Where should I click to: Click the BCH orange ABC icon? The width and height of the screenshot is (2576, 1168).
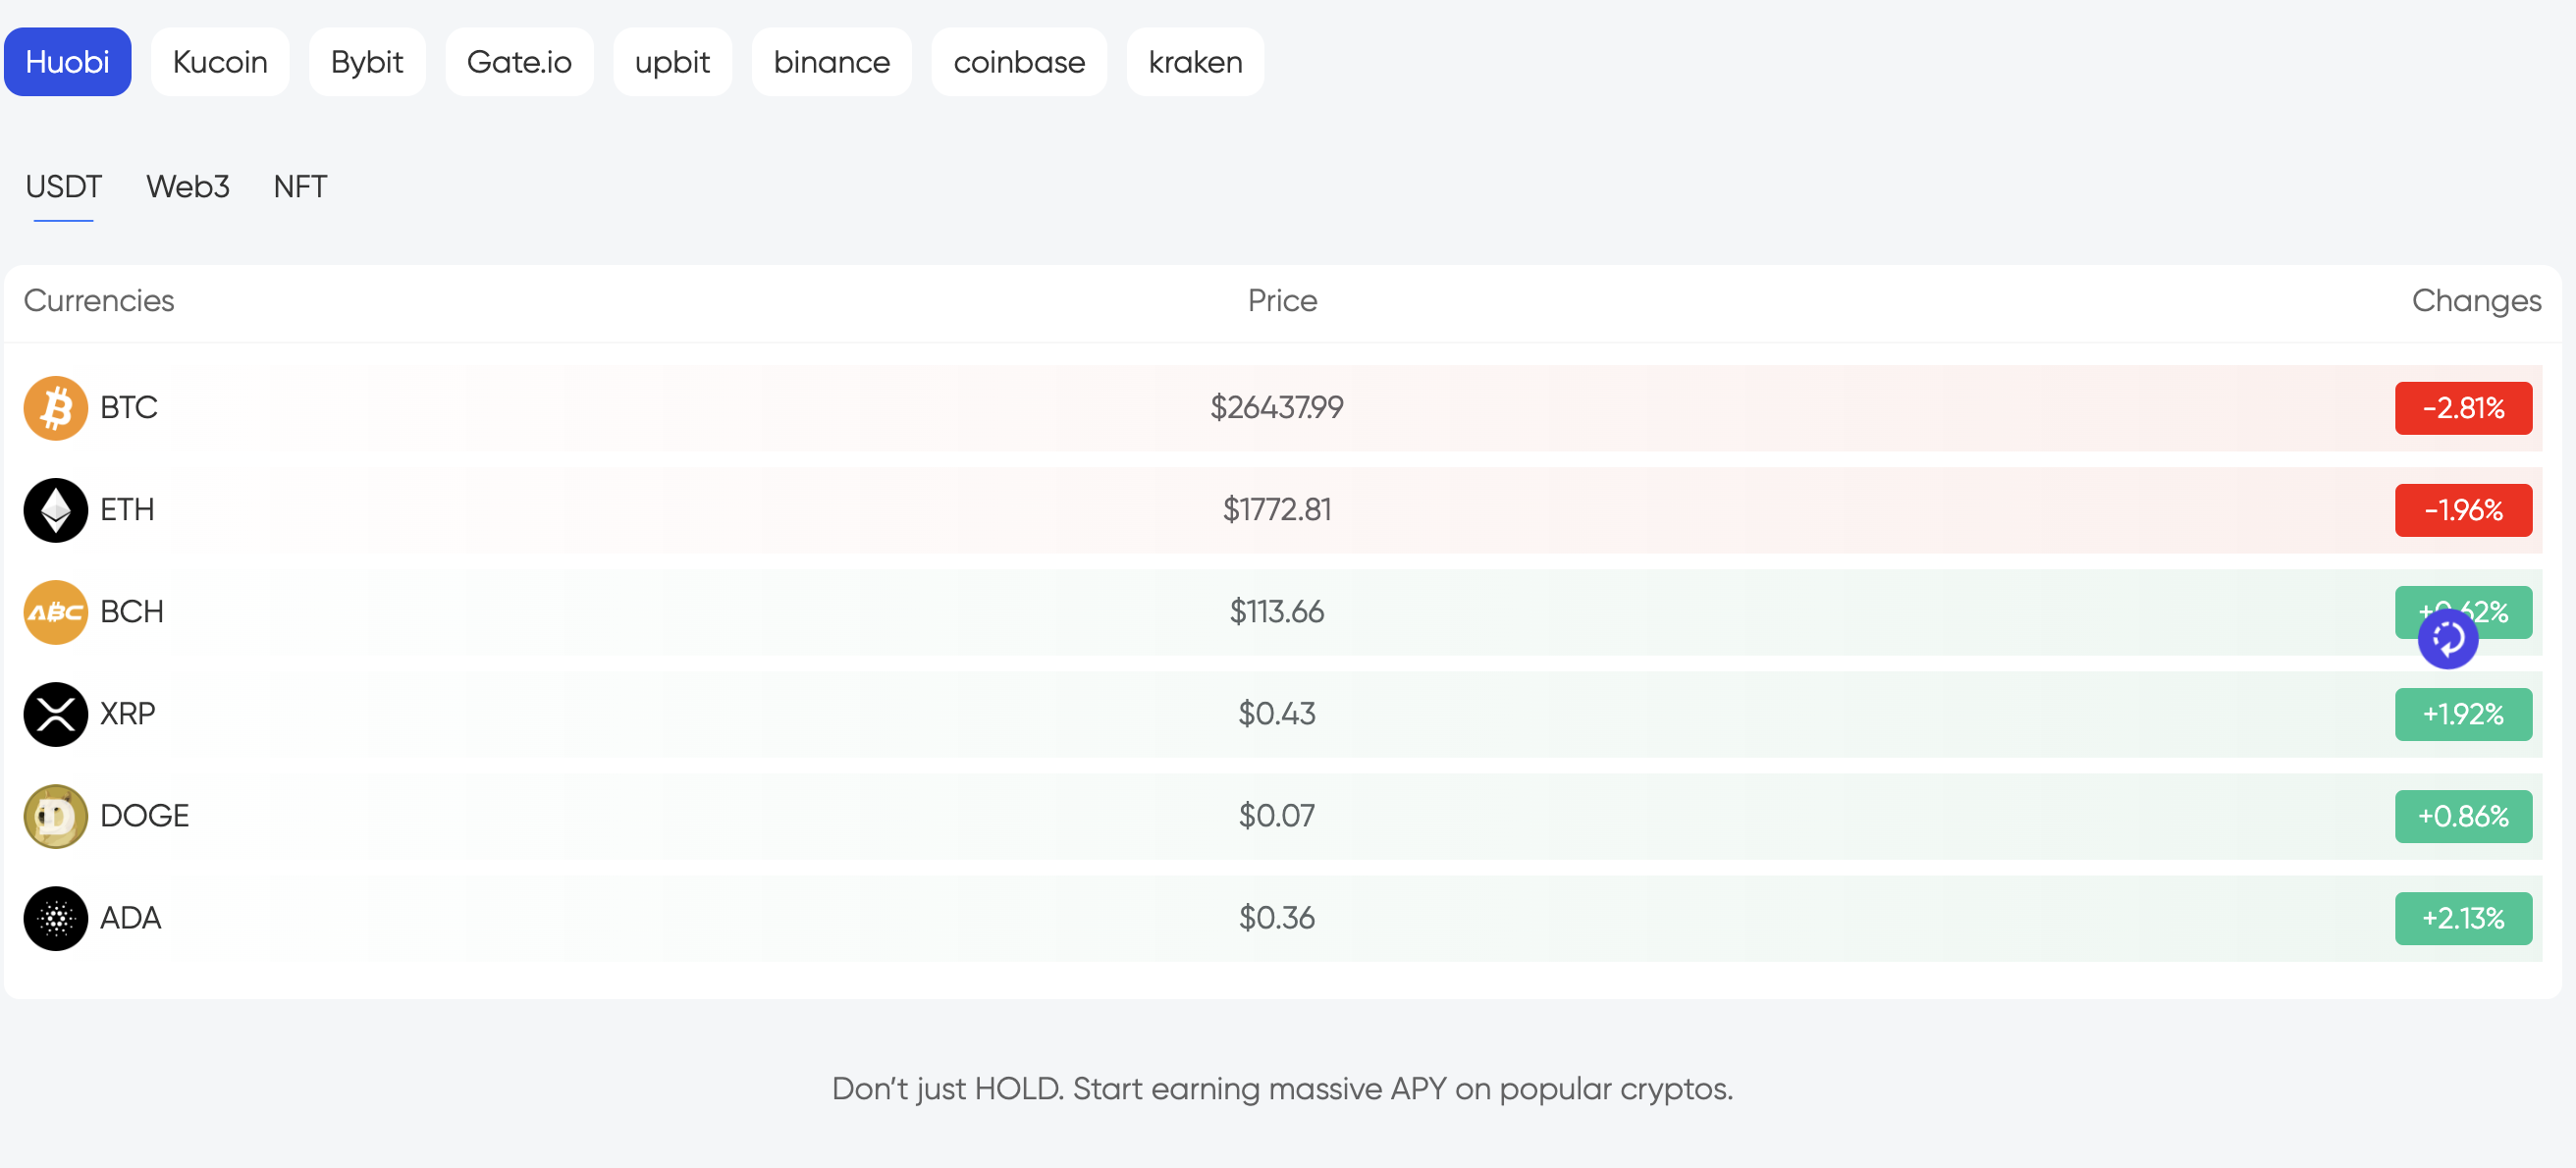[x=56, y=612]
